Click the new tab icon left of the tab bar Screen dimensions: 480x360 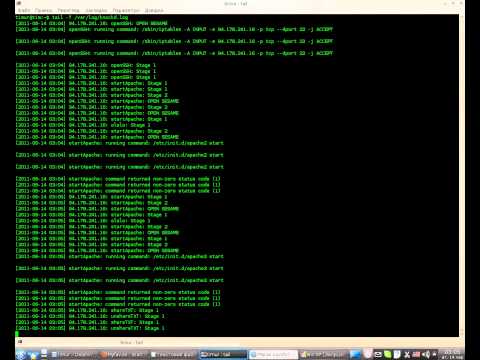pos(20,342)
